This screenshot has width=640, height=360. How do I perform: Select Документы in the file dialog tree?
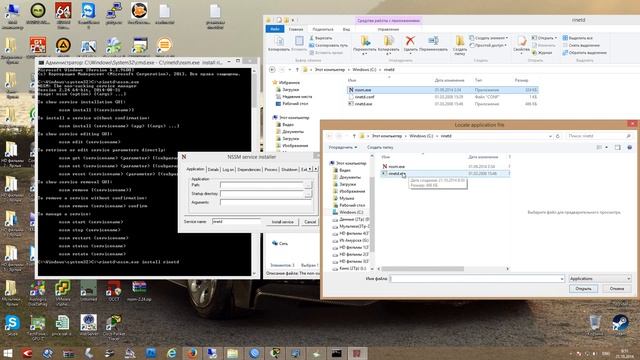(349, 177)
